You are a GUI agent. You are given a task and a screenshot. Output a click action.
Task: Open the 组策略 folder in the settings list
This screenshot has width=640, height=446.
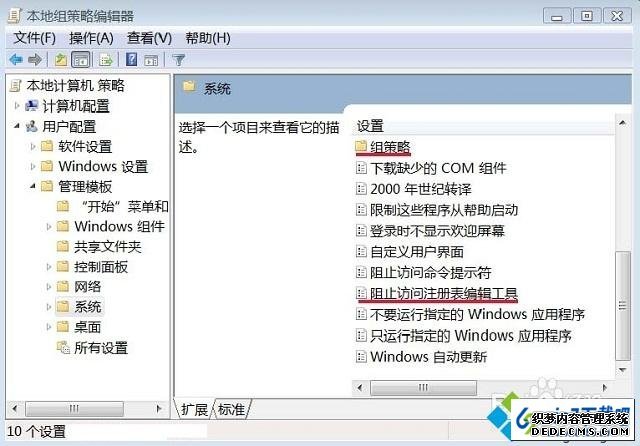(390, 147)
